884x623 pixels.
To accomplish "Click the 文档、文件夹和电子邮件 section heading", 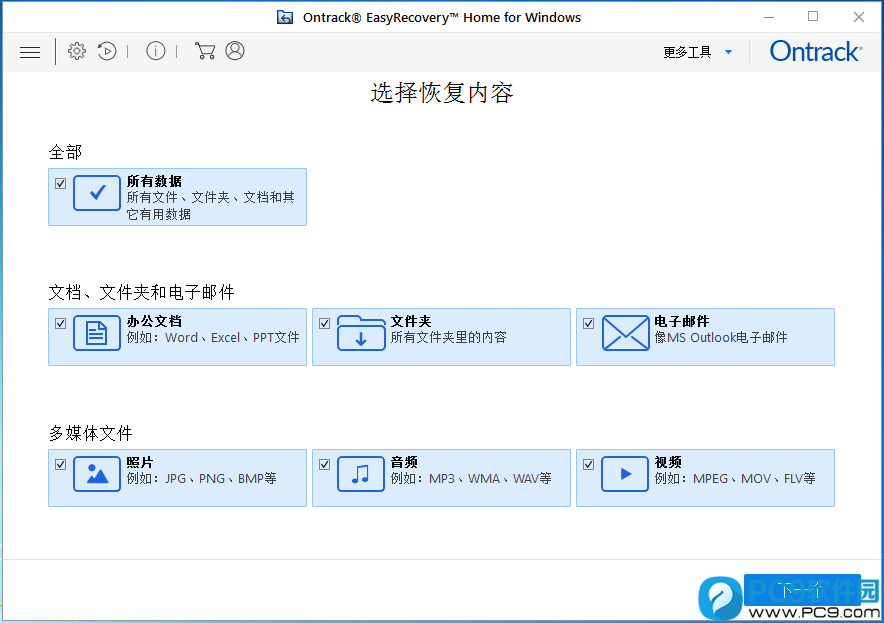I will [142, 292].
